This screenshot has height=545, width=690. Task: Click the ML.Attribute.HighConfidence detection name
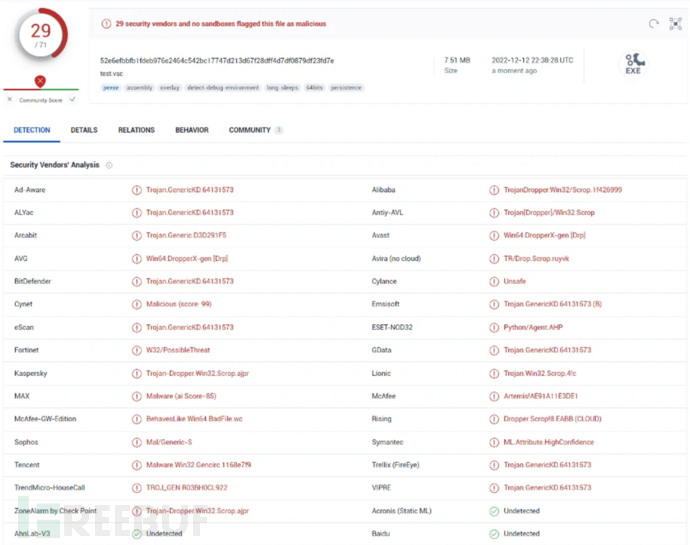tap(549, 442)
